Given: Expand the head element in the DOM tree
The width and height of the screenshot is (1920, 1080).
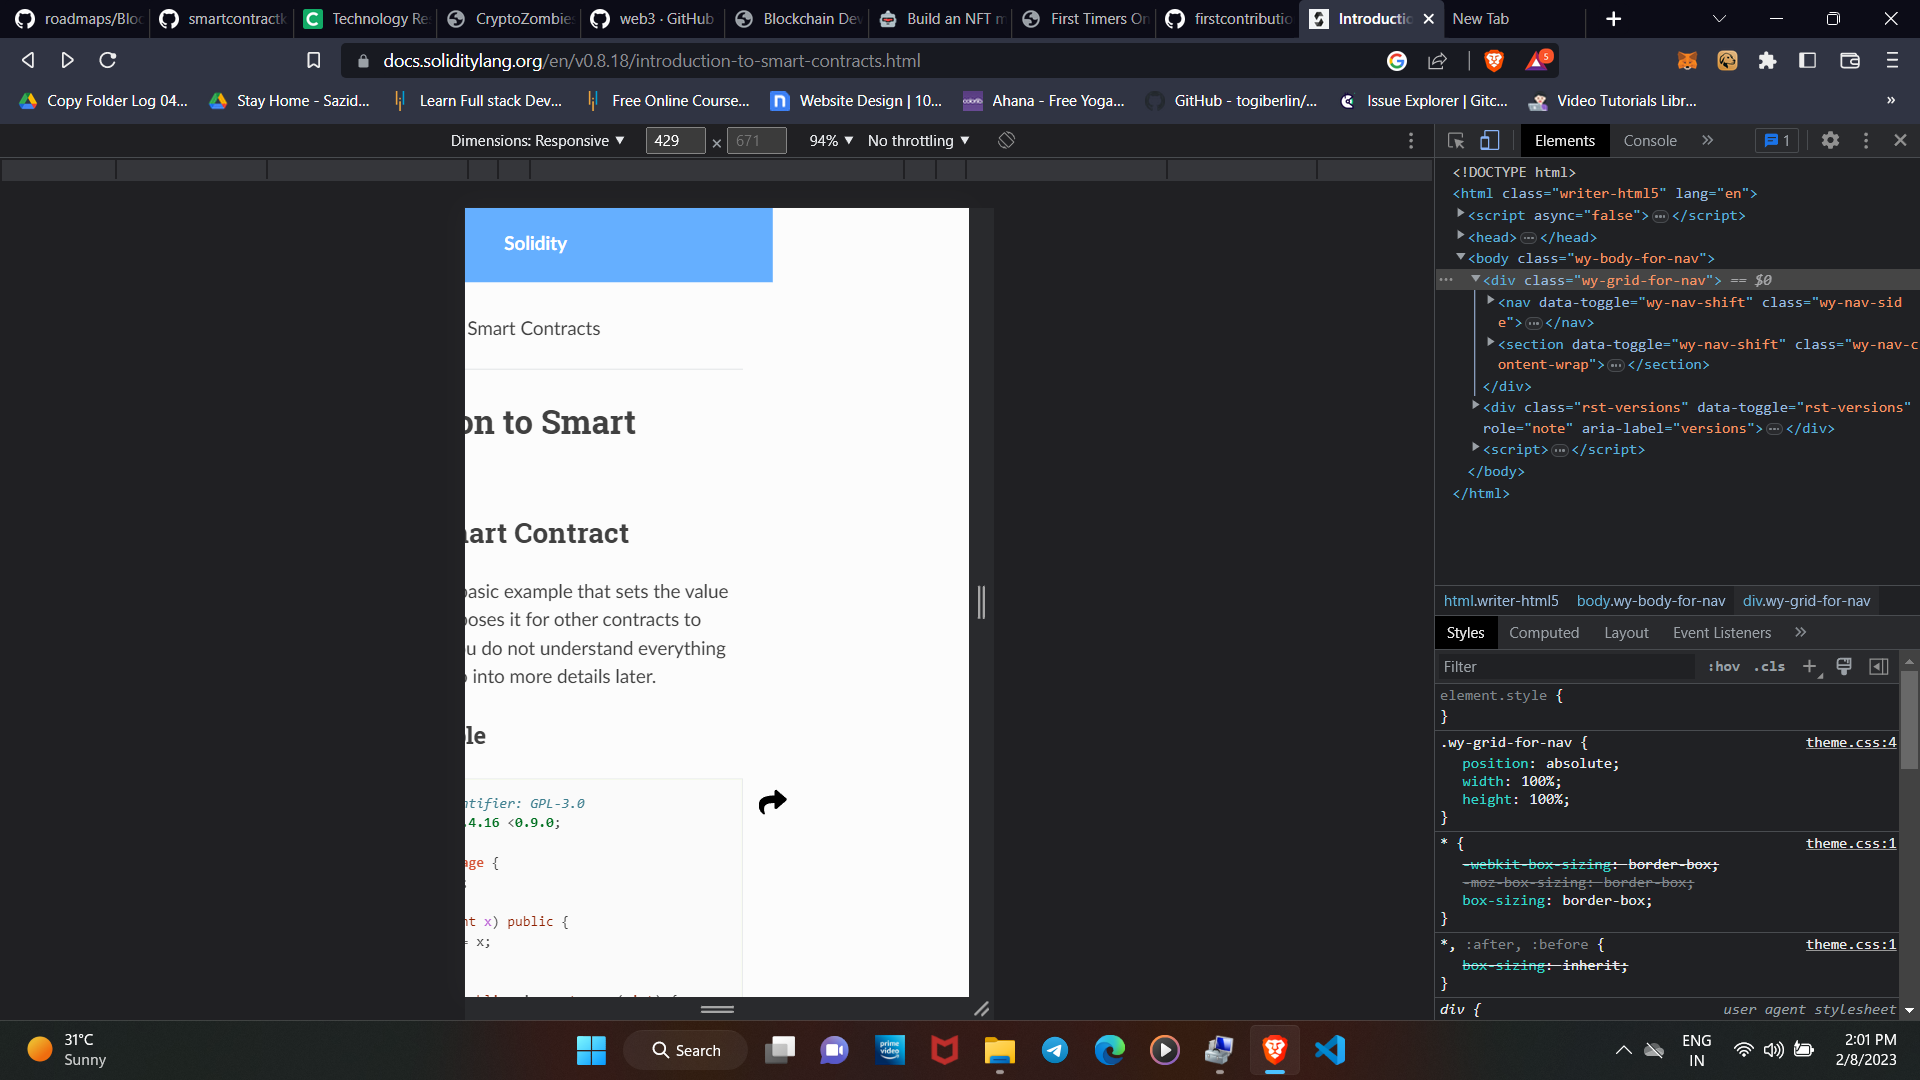Looking at the screenshot, I should coord(1461,237).
